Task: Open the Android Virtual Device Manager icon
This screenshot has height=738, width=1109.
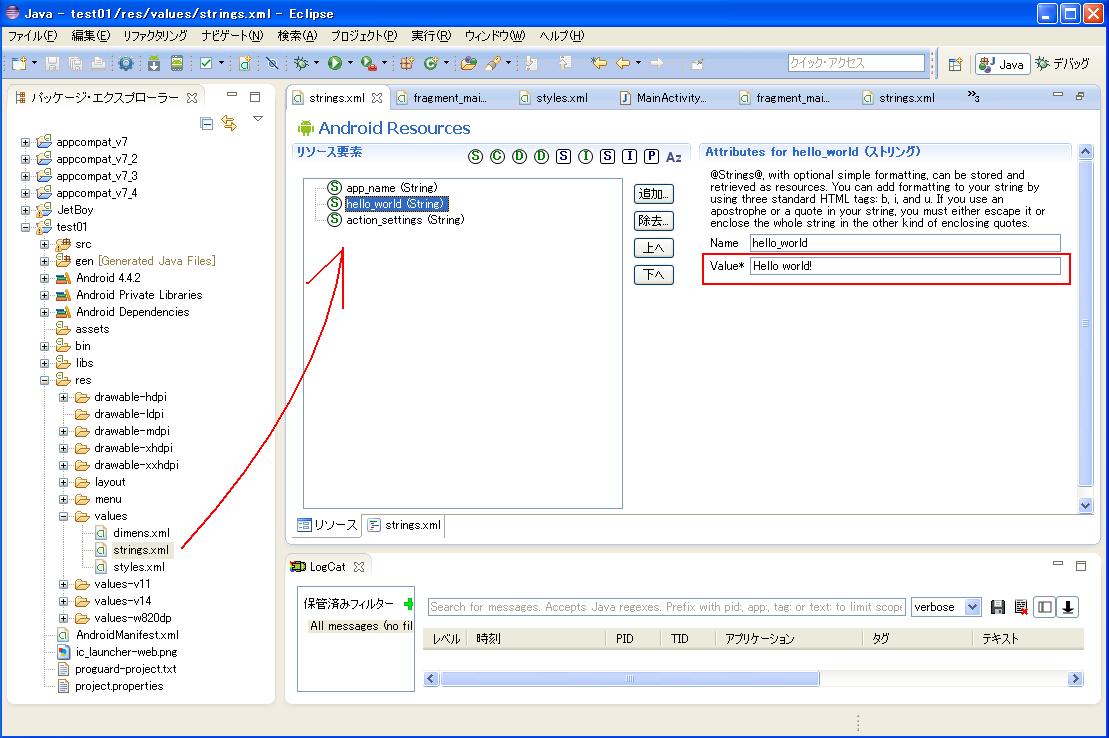Action: tap(177, 64)
